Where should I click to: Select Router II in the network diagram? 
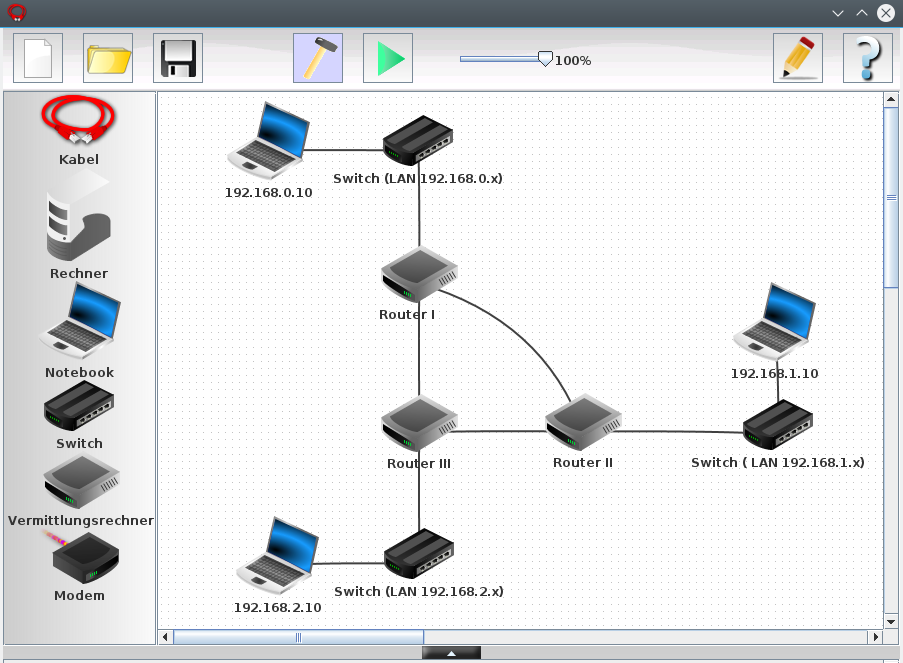pos(583,423)
